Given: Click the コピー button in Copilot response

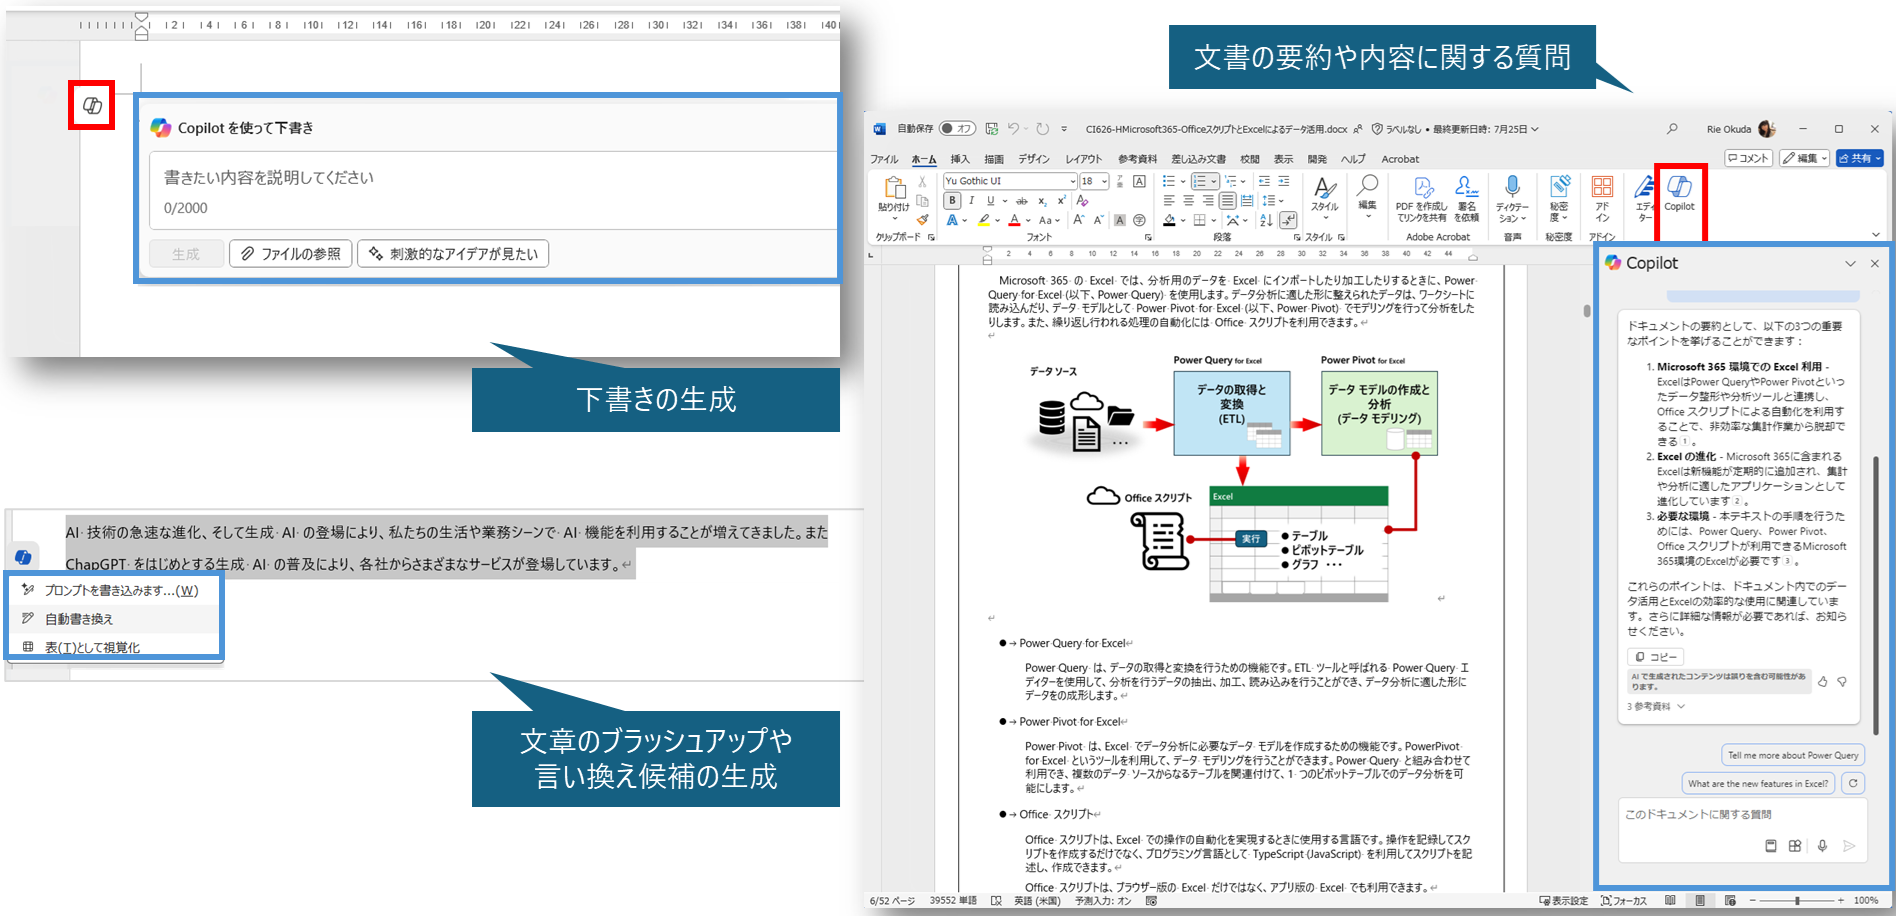Looking at the screenshot, I should 1656,657.
